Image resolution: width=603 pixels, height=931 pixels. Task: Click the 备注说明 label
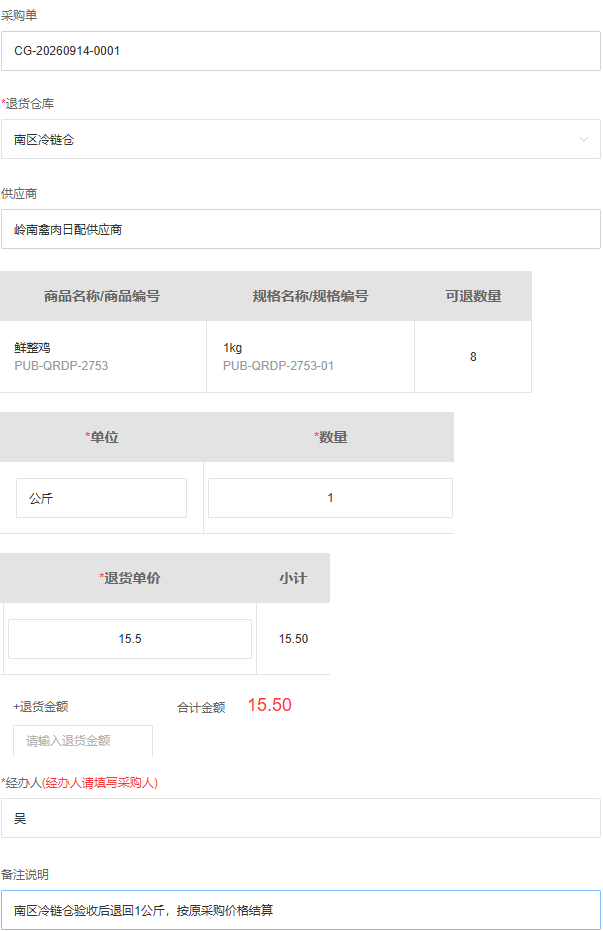pyautogui.click(x=25, y=875)
